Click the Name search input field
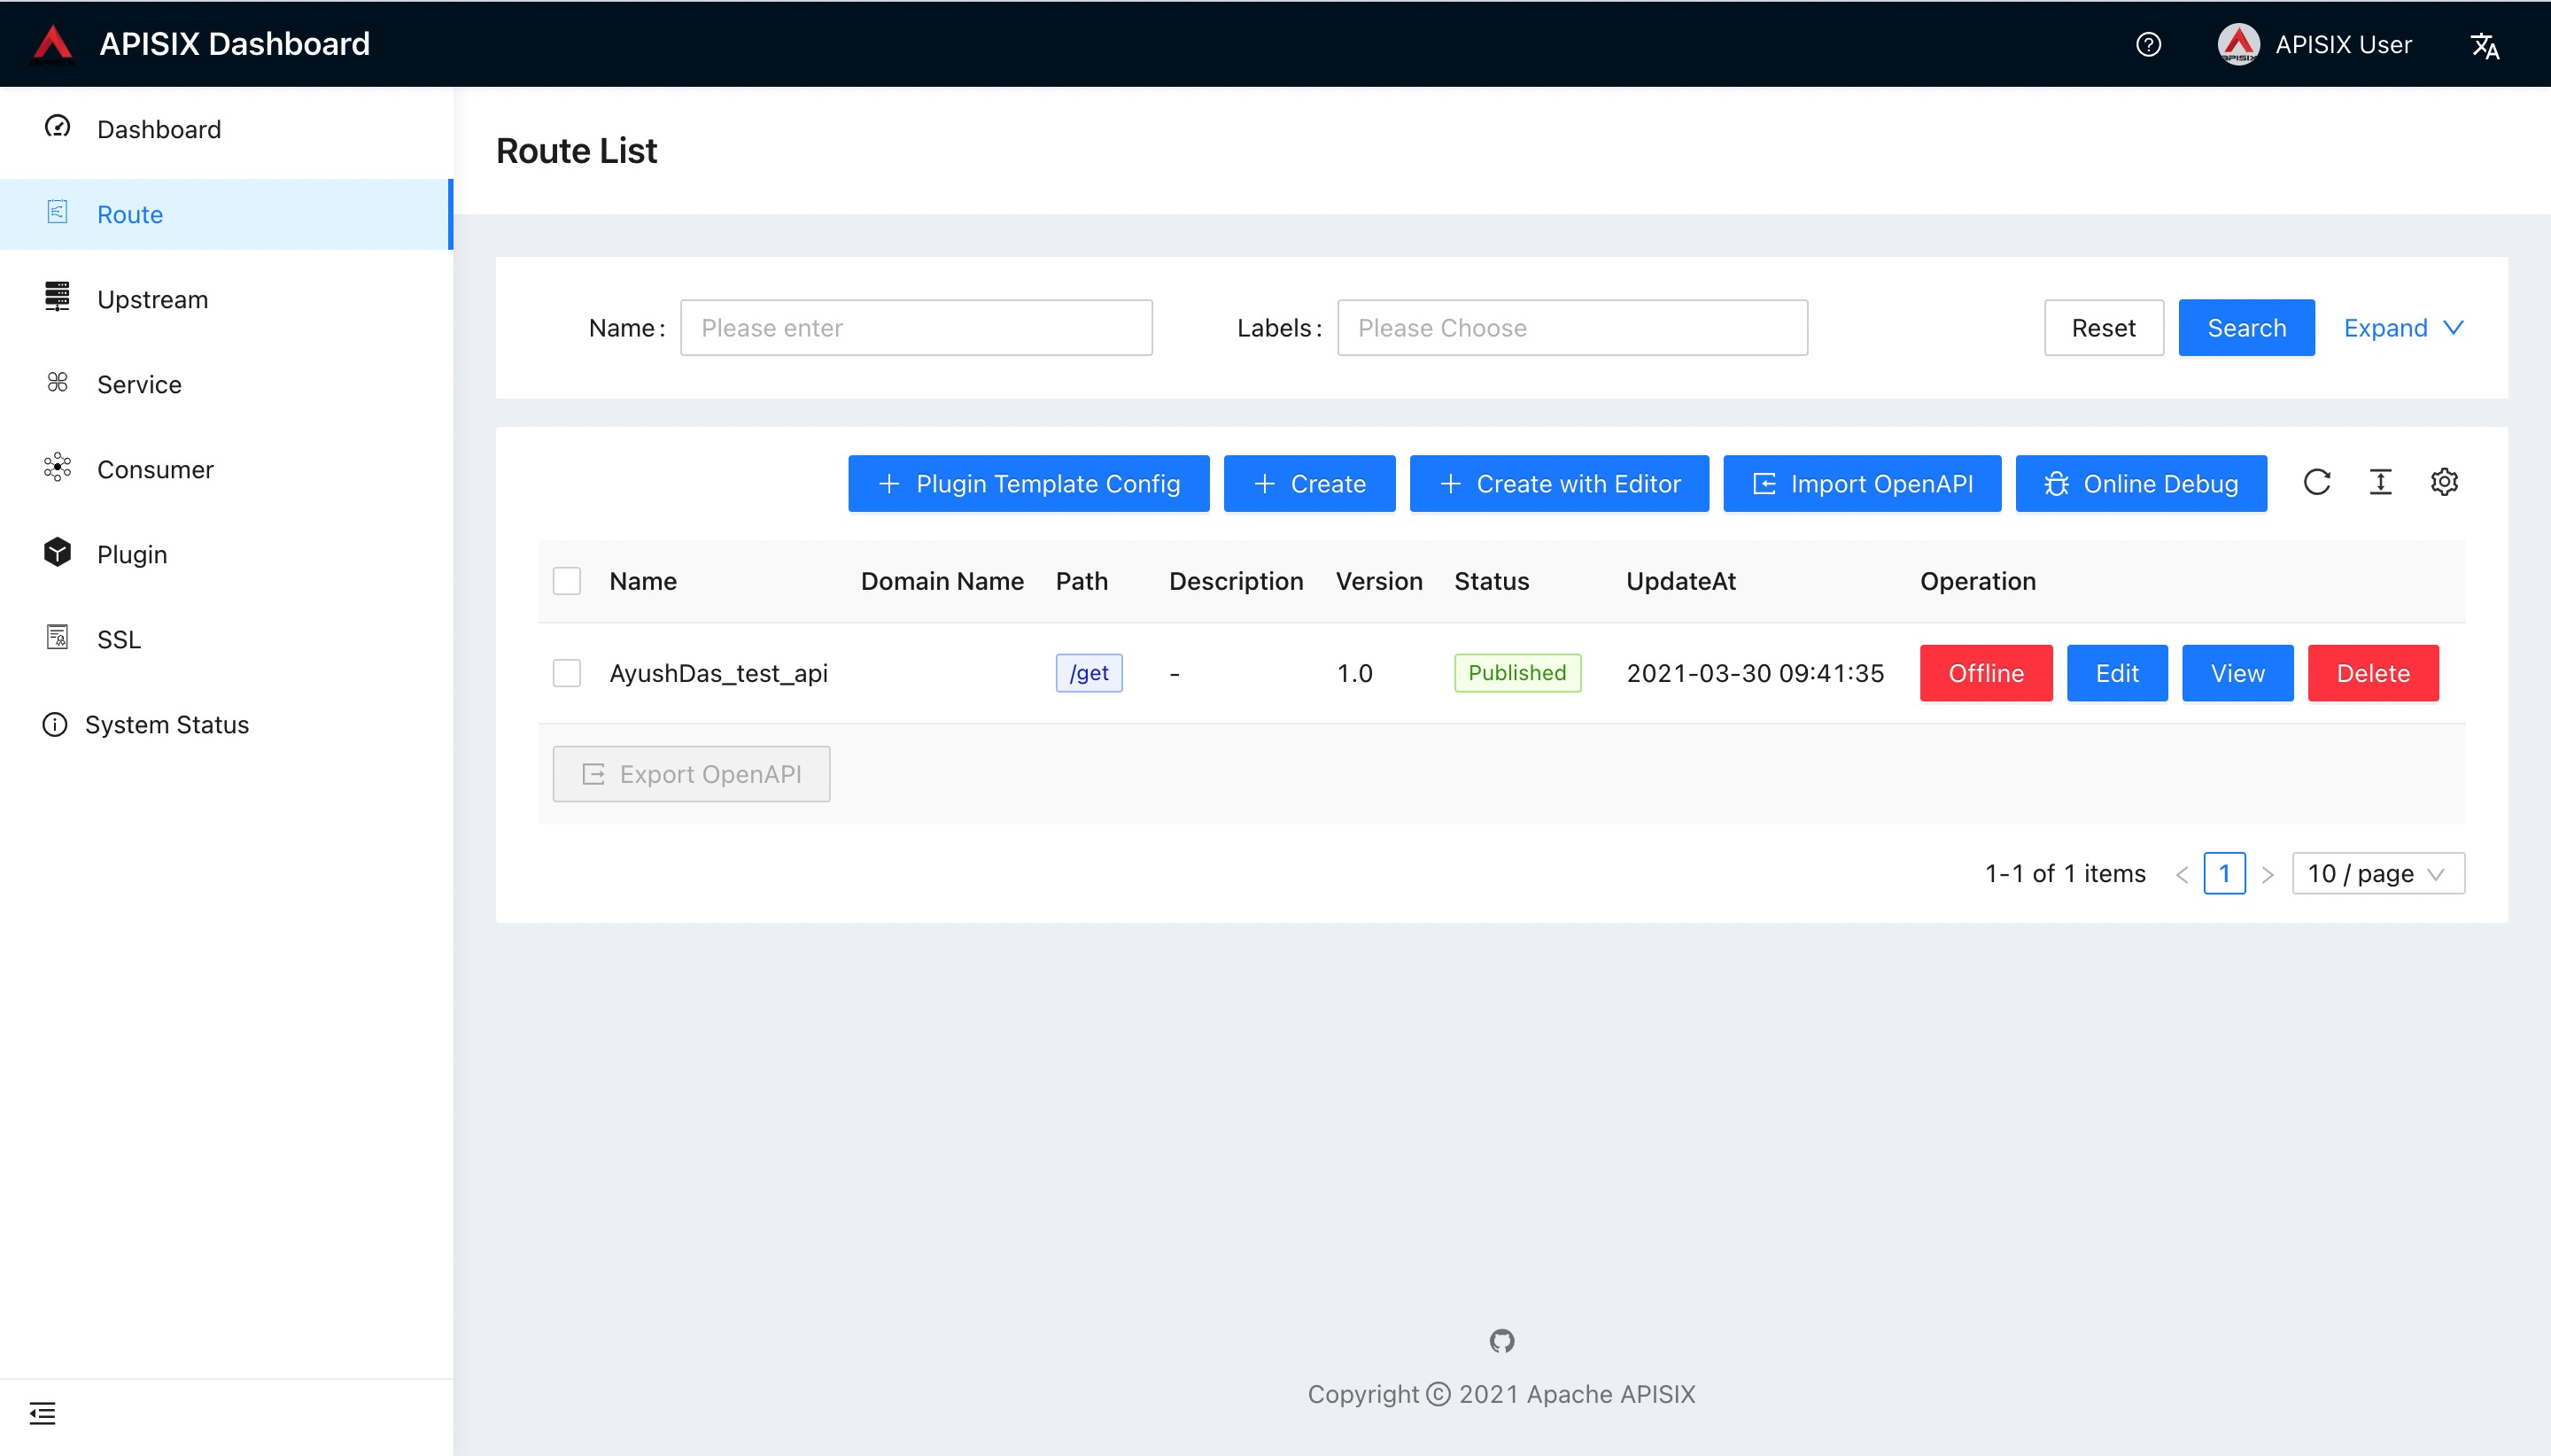 [915, 327]
